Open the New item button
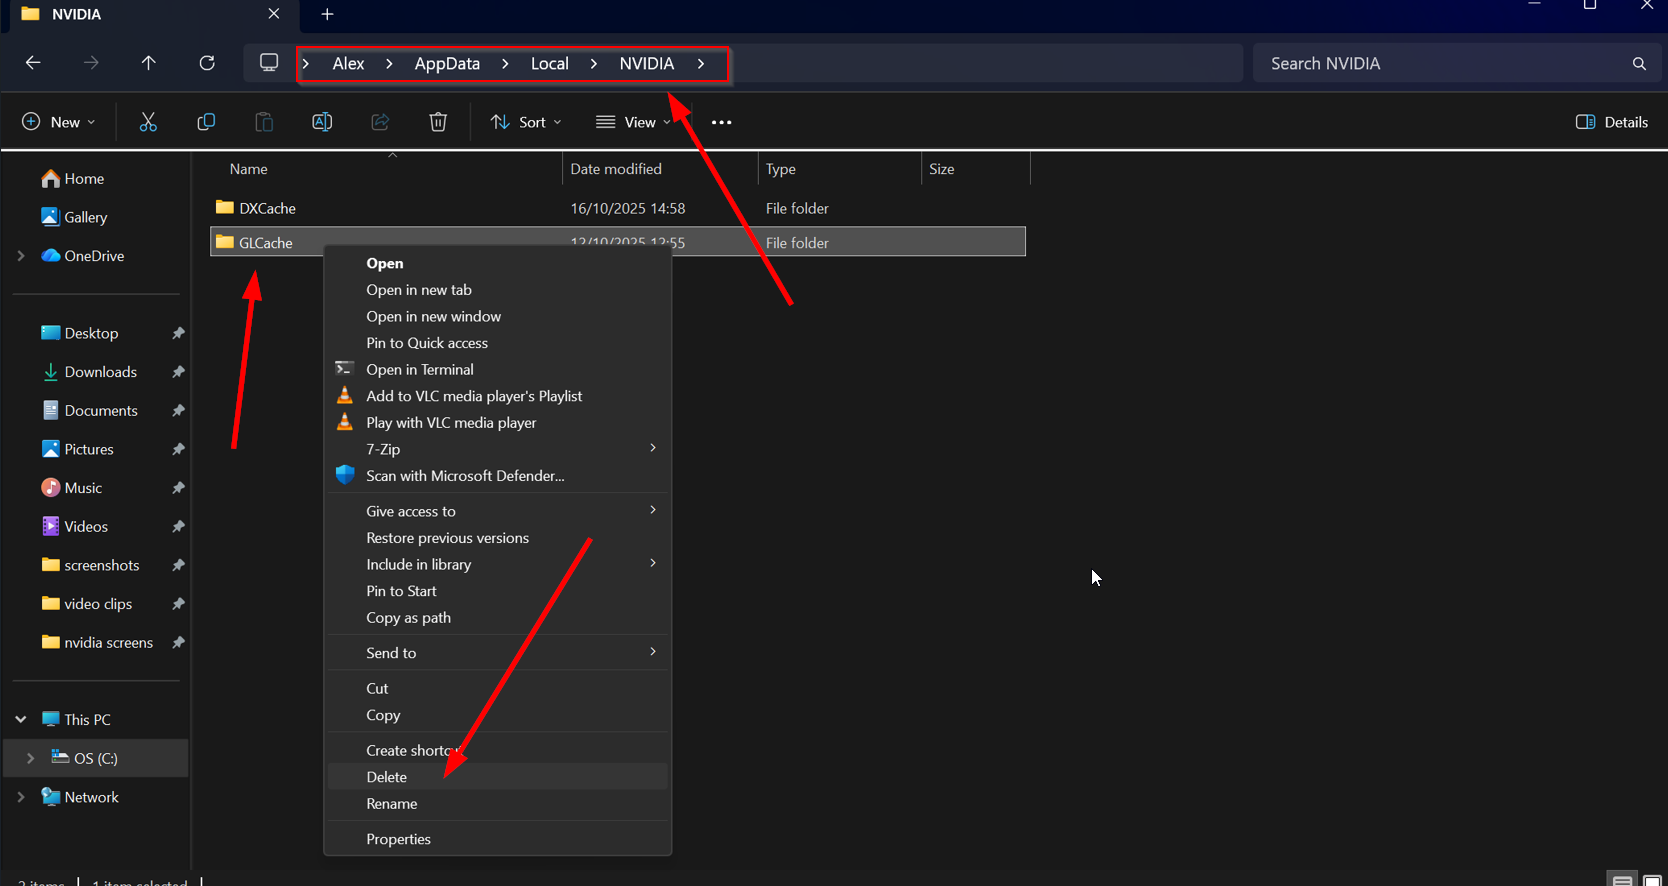Viewport: 1668px width, 886px height. pos(58,122)
